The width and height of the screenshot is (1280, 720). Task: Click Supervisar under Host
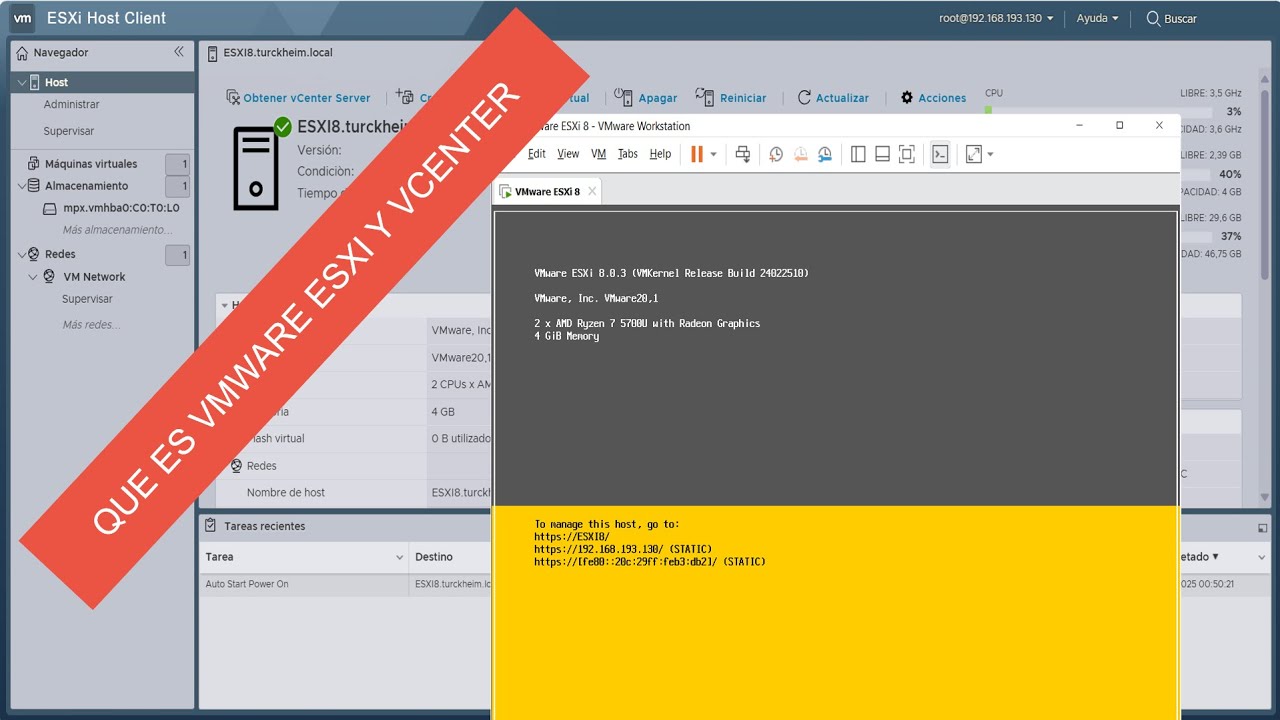coord(68,131)
